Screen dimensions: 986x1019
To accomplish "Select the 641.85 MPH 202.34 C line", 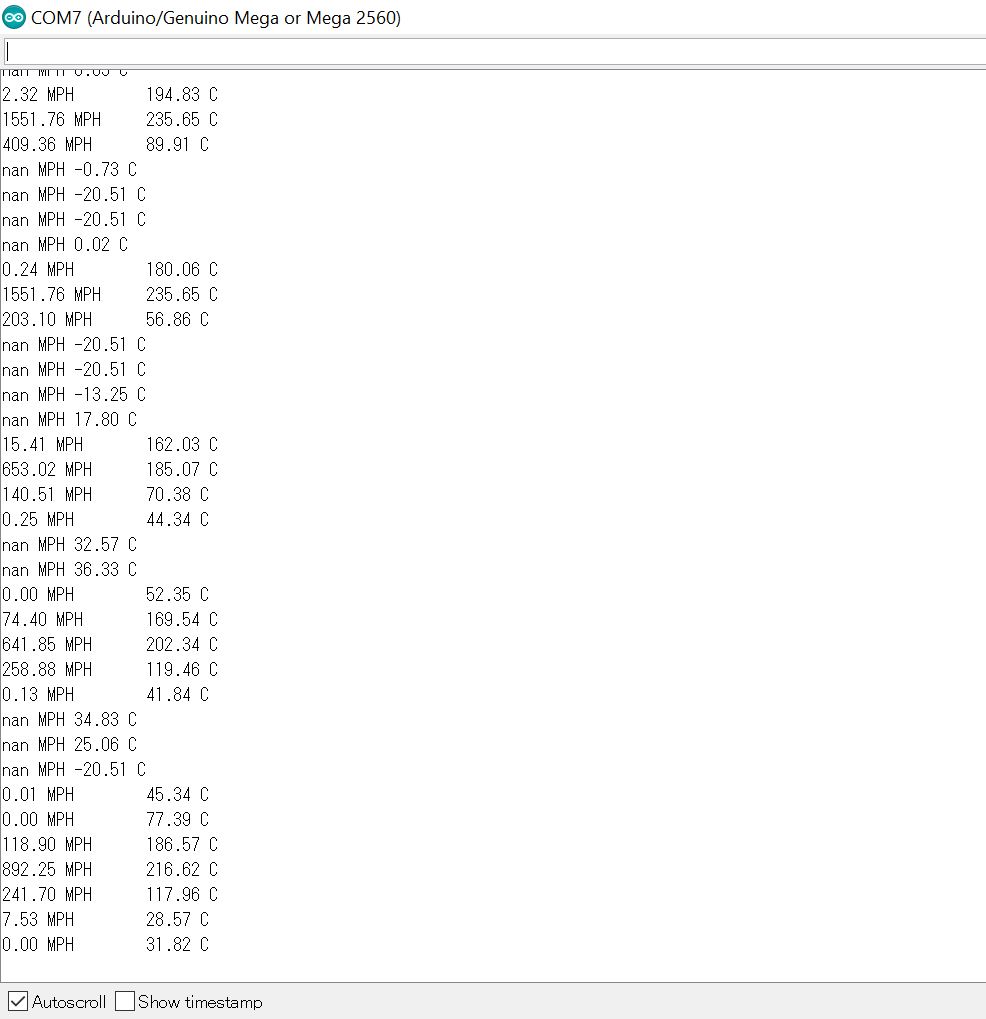I will click(110, 645).
